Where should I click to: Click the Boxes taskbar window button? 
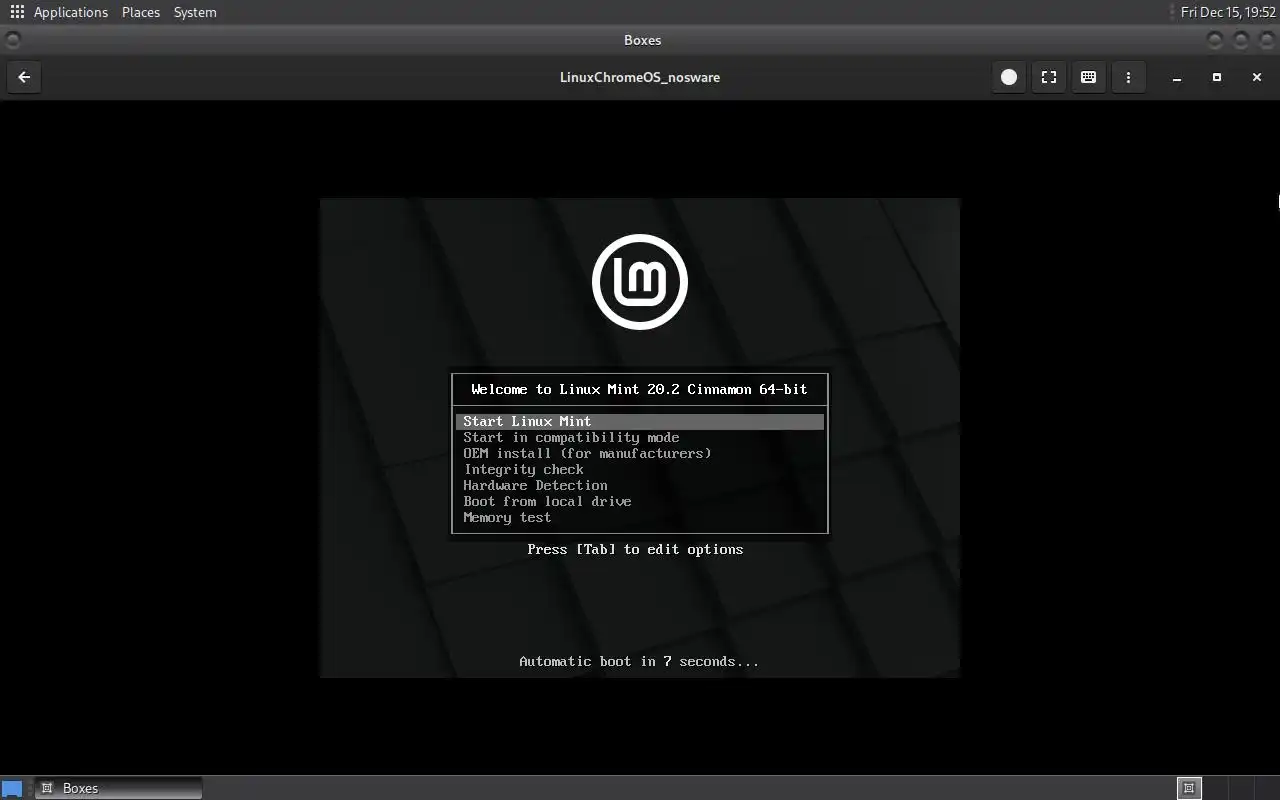[118, 788]
